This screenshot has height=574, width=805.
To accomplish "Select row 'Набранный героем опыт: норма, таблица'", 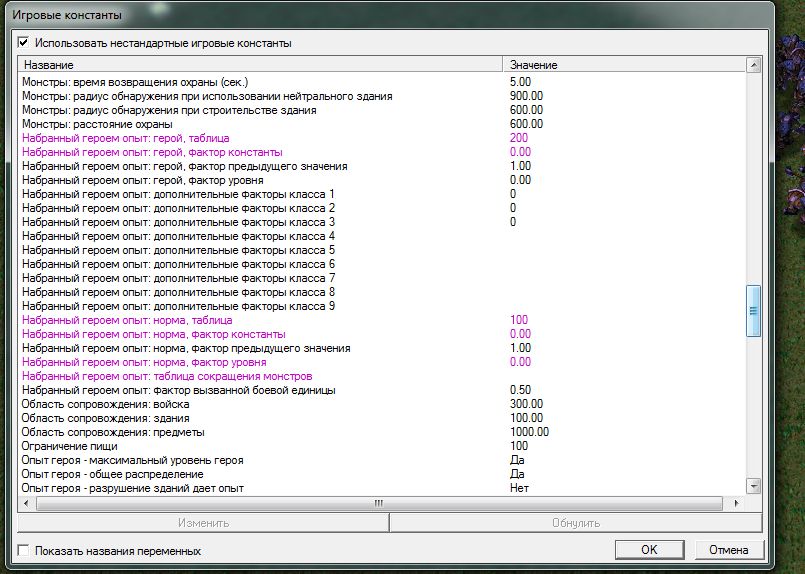I will [382, 320].
